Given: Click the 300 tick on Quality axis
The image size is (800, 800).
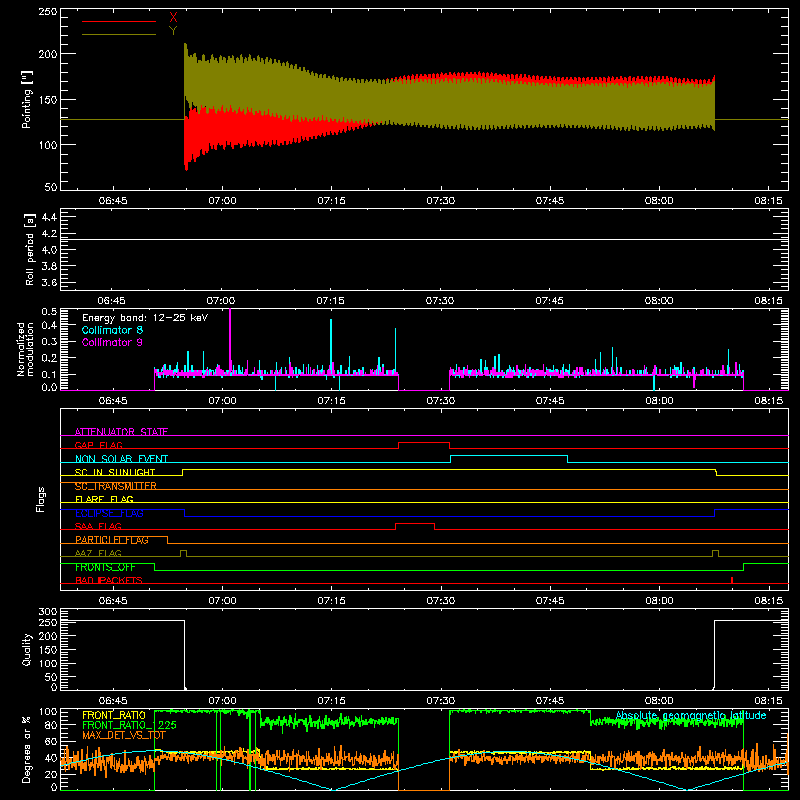Looking at the screenshot, I should (x=48, y=612).
